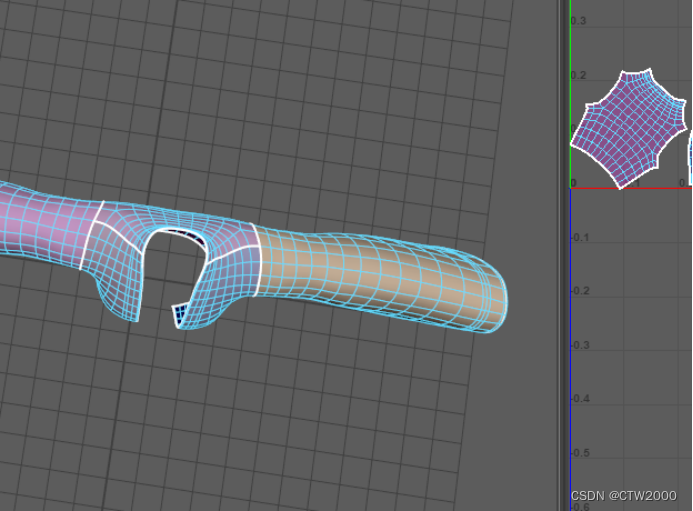The image size is (693, 511).
Task: Select the white seam edge beside upper arm
Action: tap(92, 236)
